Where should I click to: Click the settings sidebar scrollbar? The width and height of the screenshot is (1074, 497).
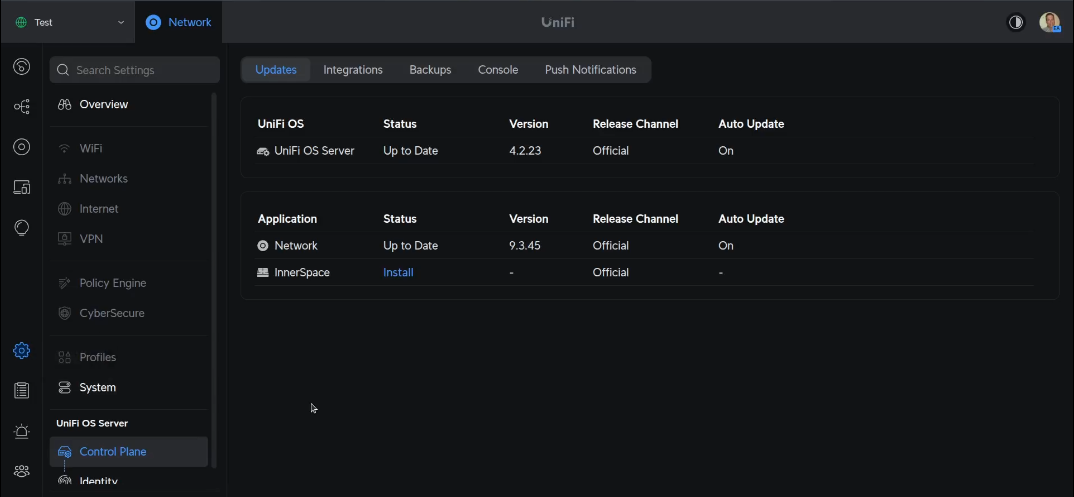coord(214,281)
